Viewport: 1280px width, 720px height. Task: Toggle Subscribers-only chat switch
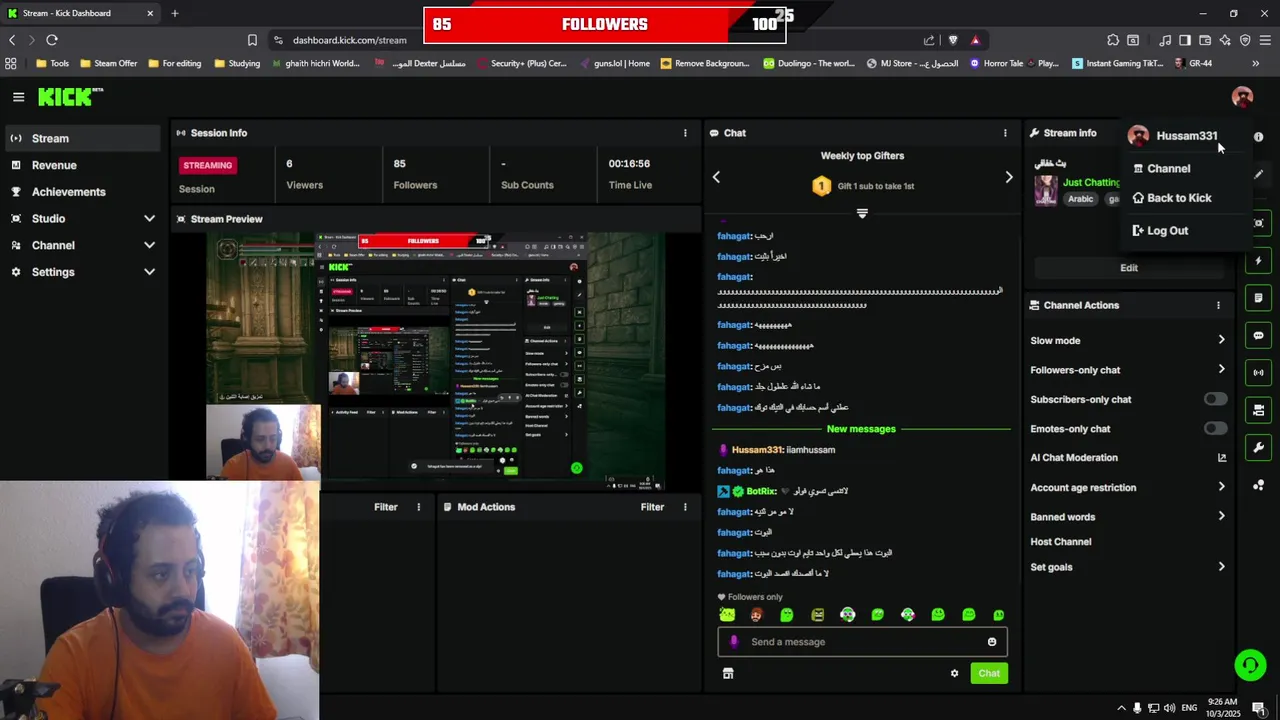point(1215,399)
